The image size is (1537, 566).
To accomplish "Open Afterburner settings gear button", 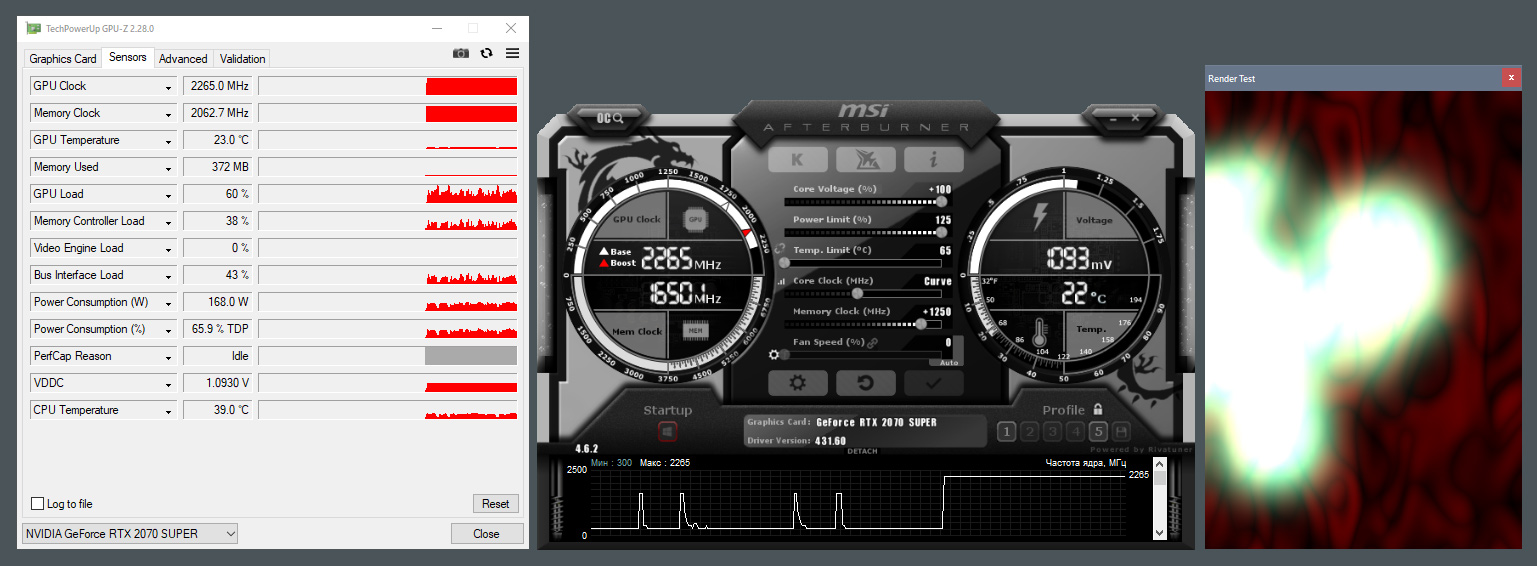I will tap(797, 383).
